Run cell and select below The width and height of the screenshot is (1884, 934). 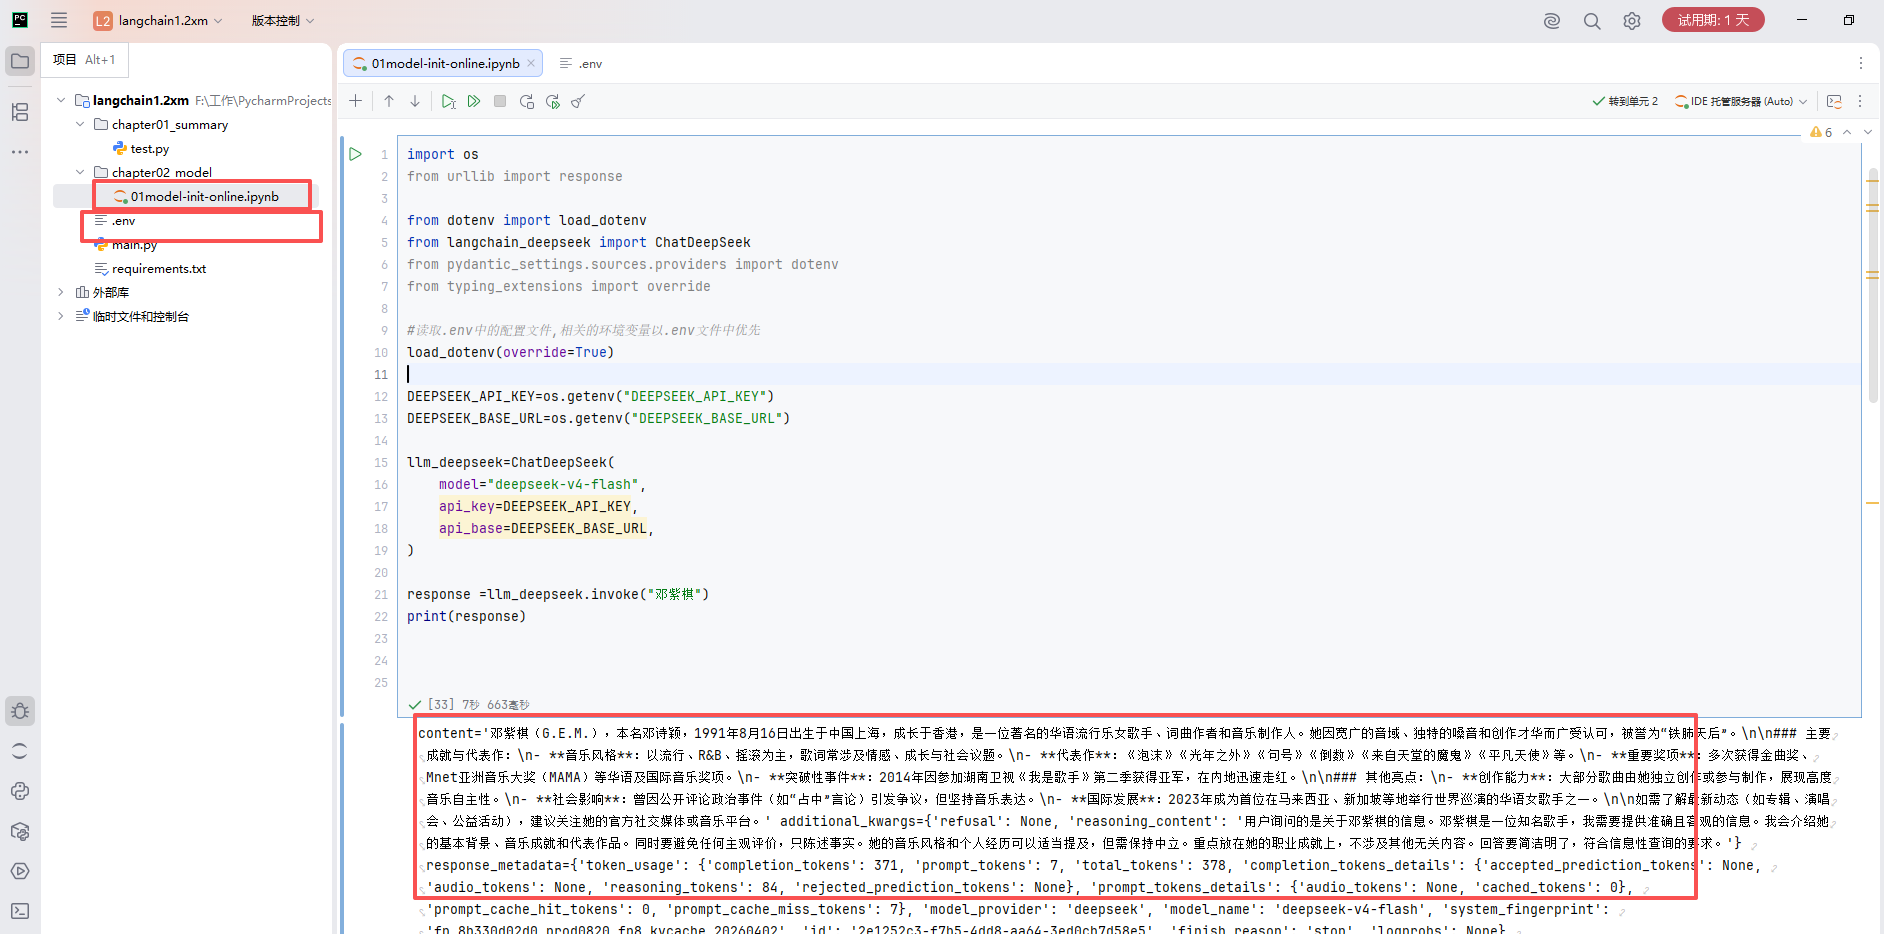tap(448, 101)
